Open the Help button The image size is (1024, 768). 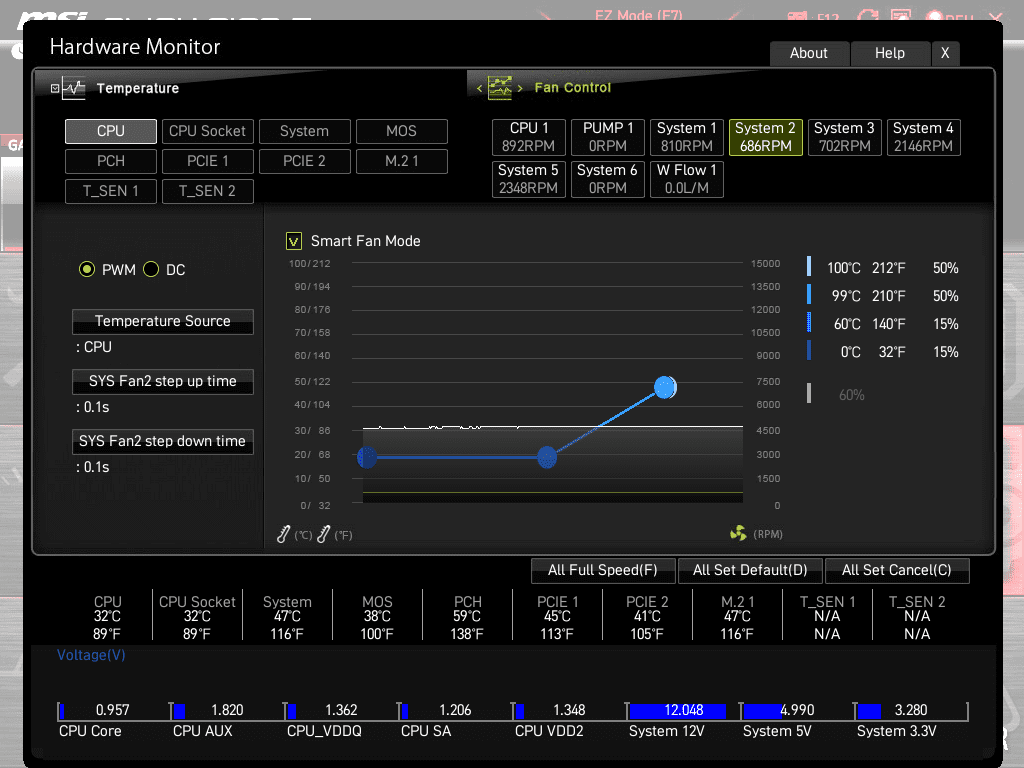(x=890, y=54)
